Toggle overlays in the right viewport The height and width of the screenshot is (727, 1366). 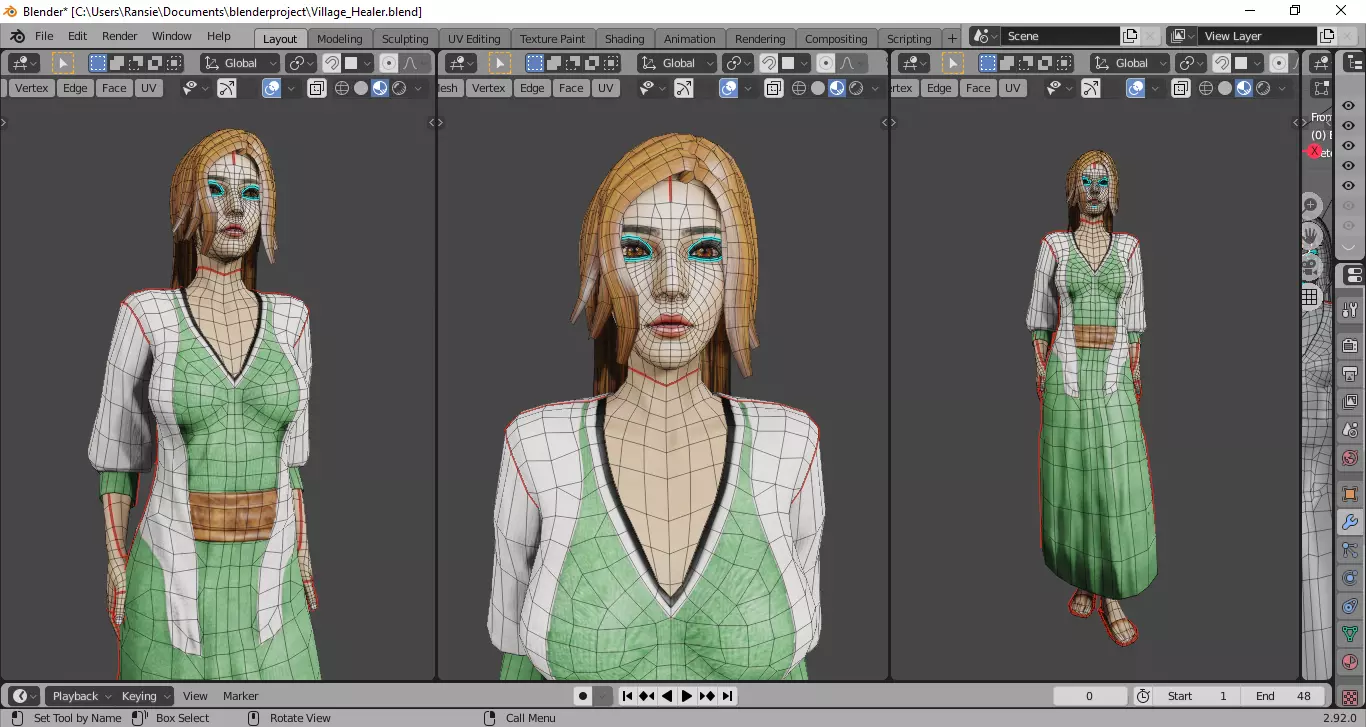tap(1136, 88)
